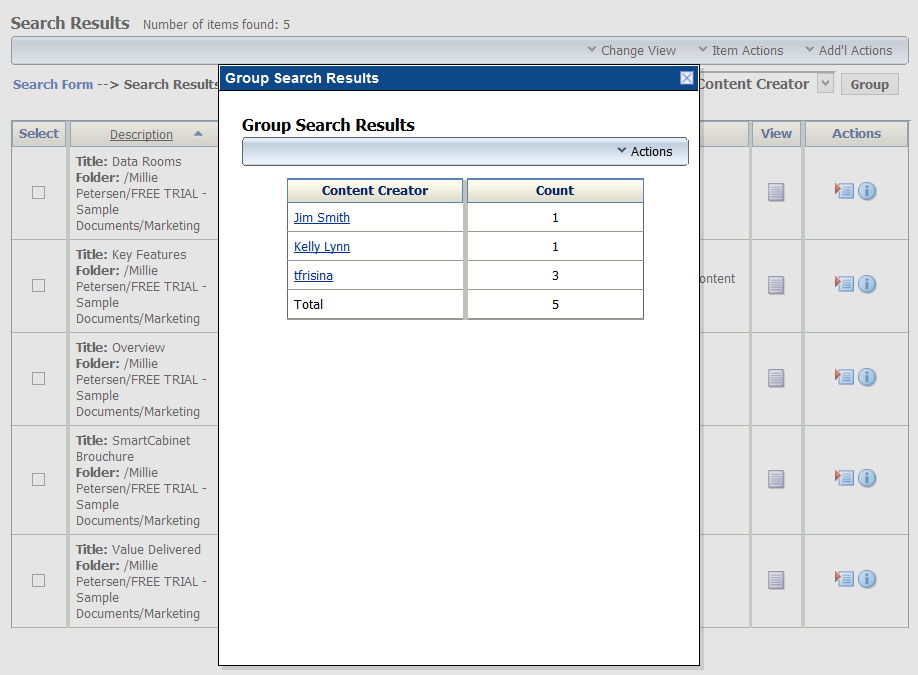Sort results by the Description column header

[140, 133]
